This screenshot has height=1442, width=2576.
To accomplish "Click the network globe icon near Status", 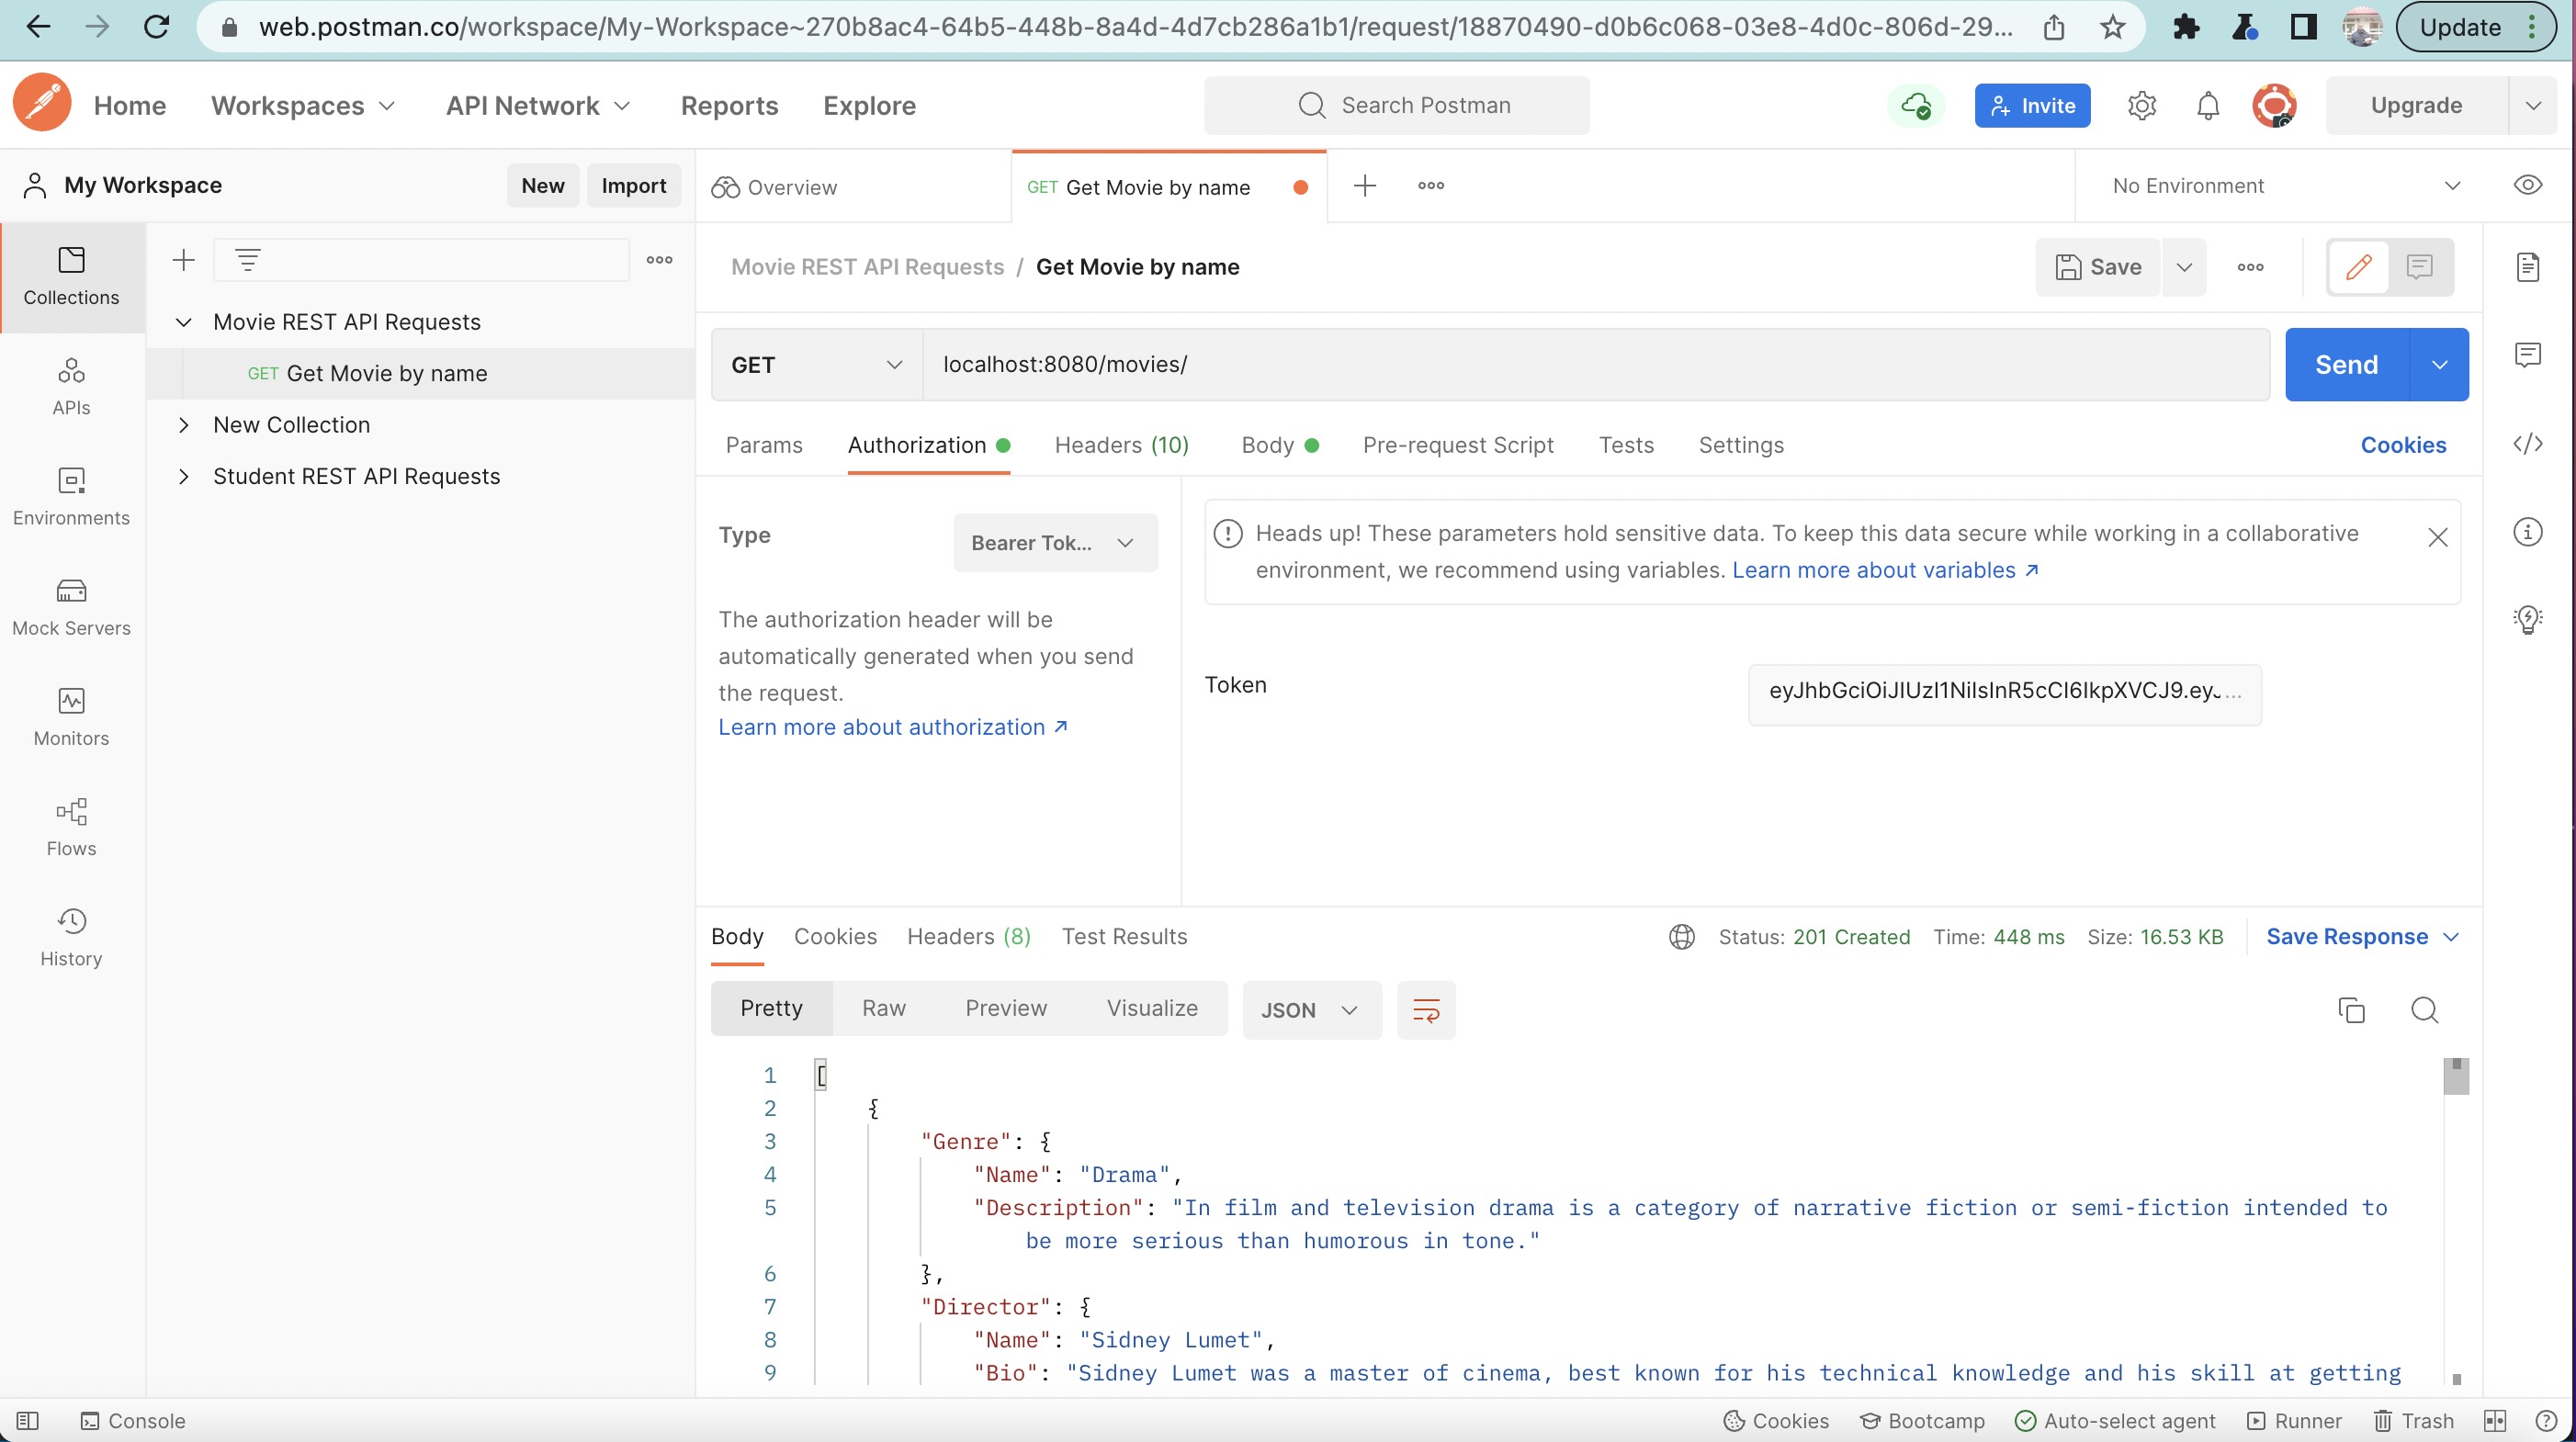I will pyautogui.click(x=1681, y=937).
